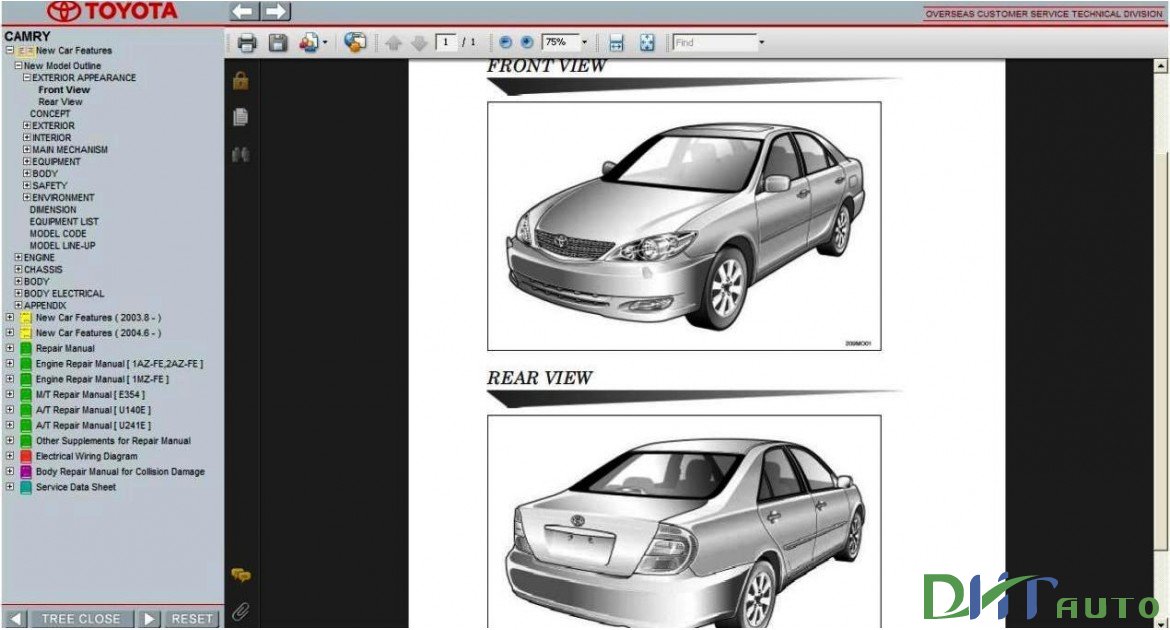Click the front view car illustration

[x=684, y=226]
